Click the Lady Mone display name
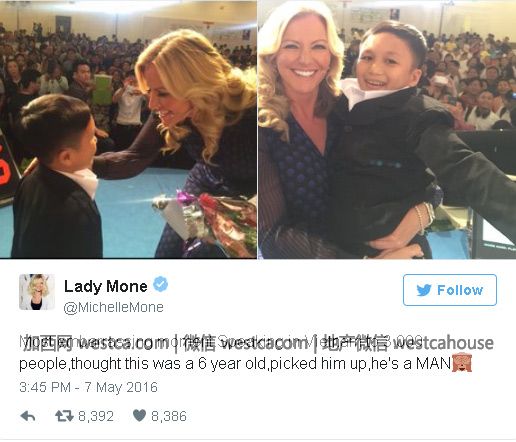The height and width of the screenshot is (442, 516). click(x=106, y=286)
